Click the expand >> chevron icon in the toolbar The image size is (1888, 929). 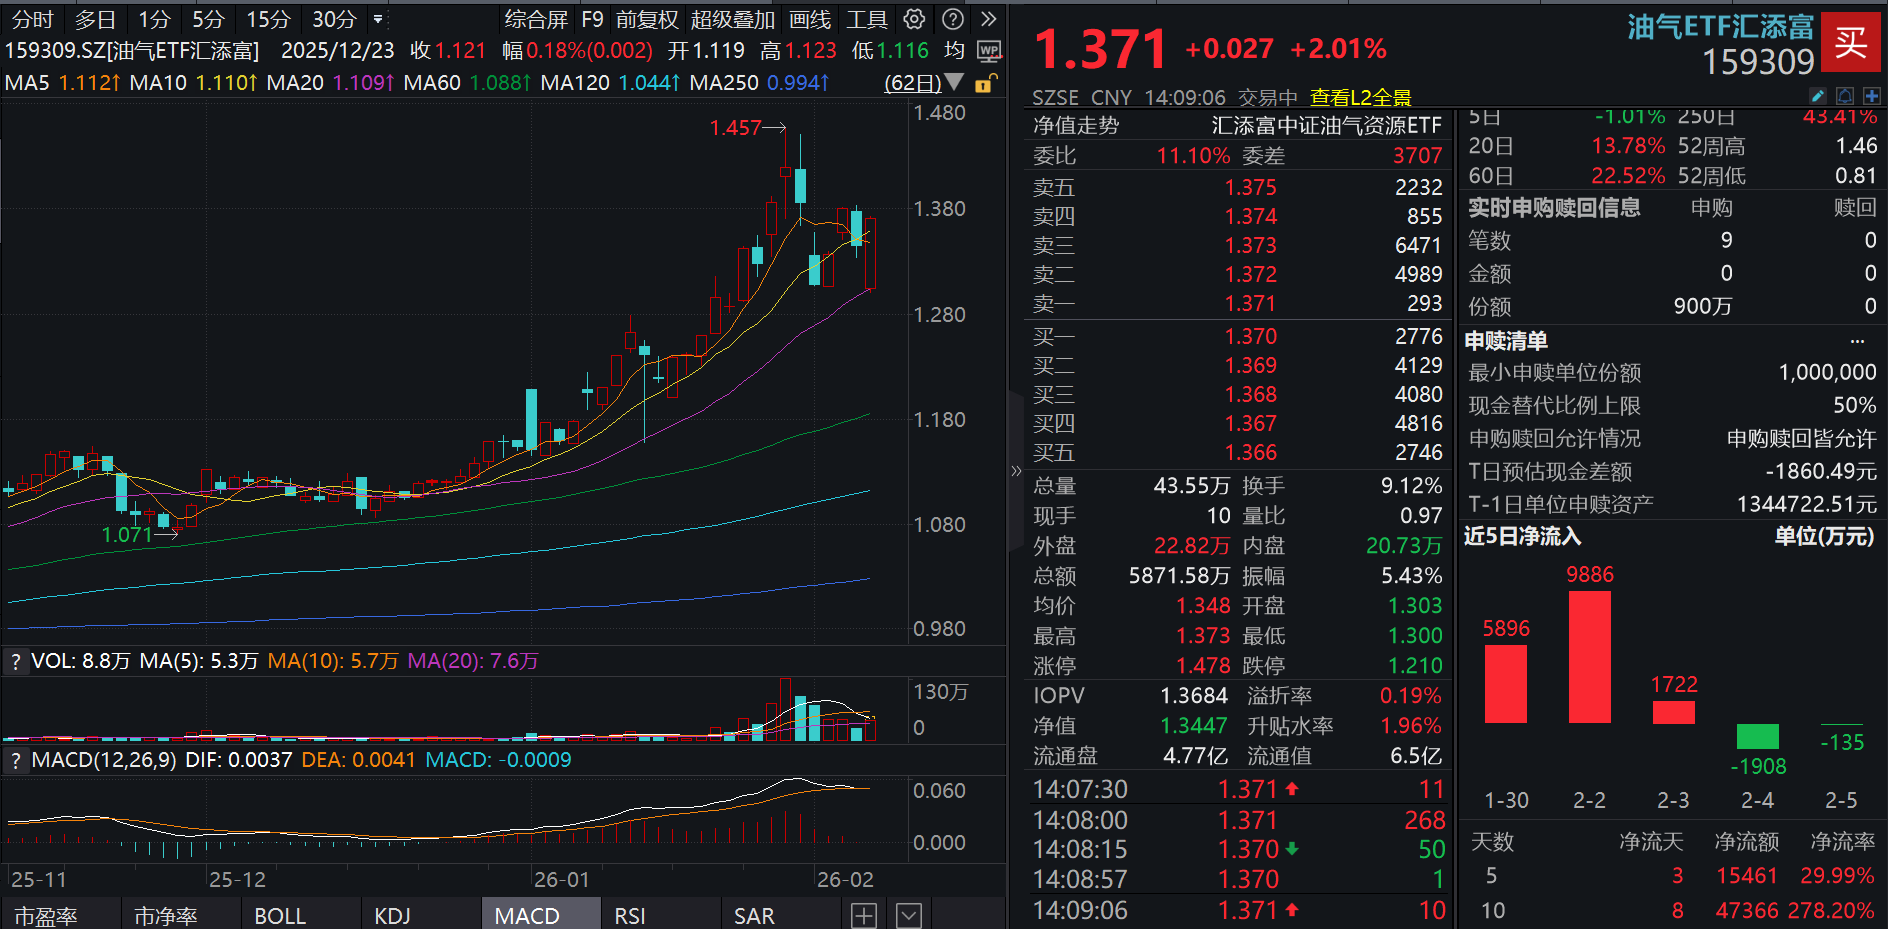click(988, 19)
